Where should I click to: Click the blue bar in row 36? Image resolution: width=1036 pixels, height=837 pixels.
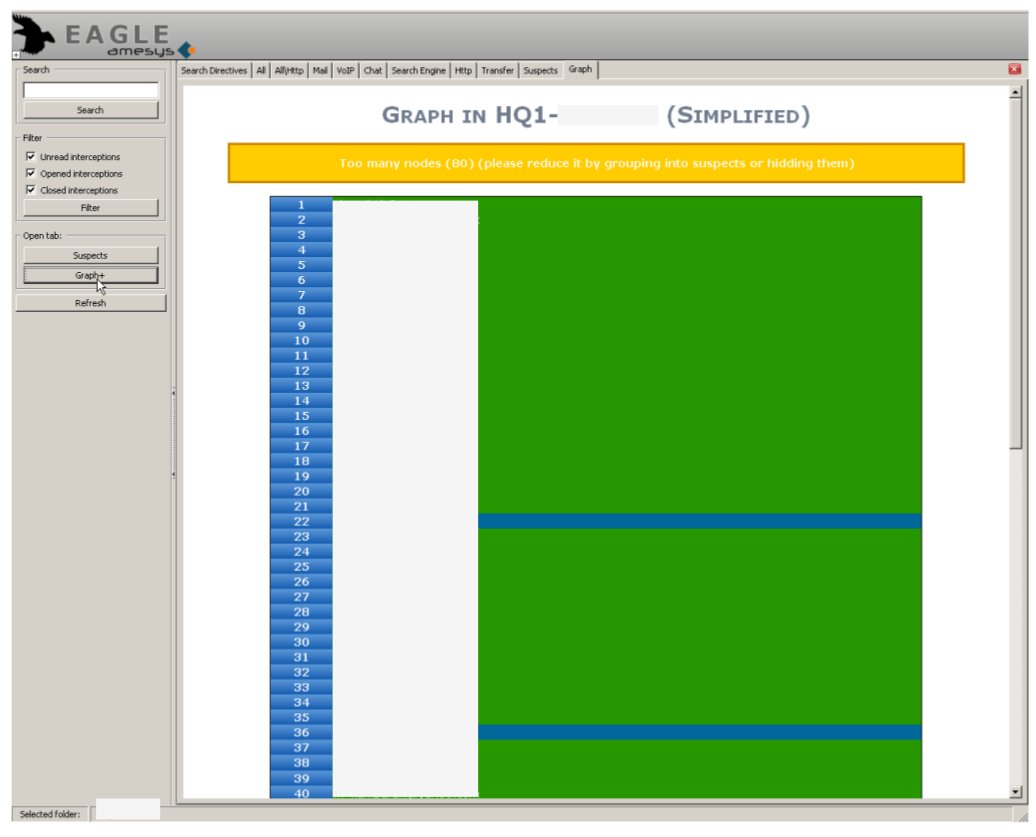pos(700,732)
